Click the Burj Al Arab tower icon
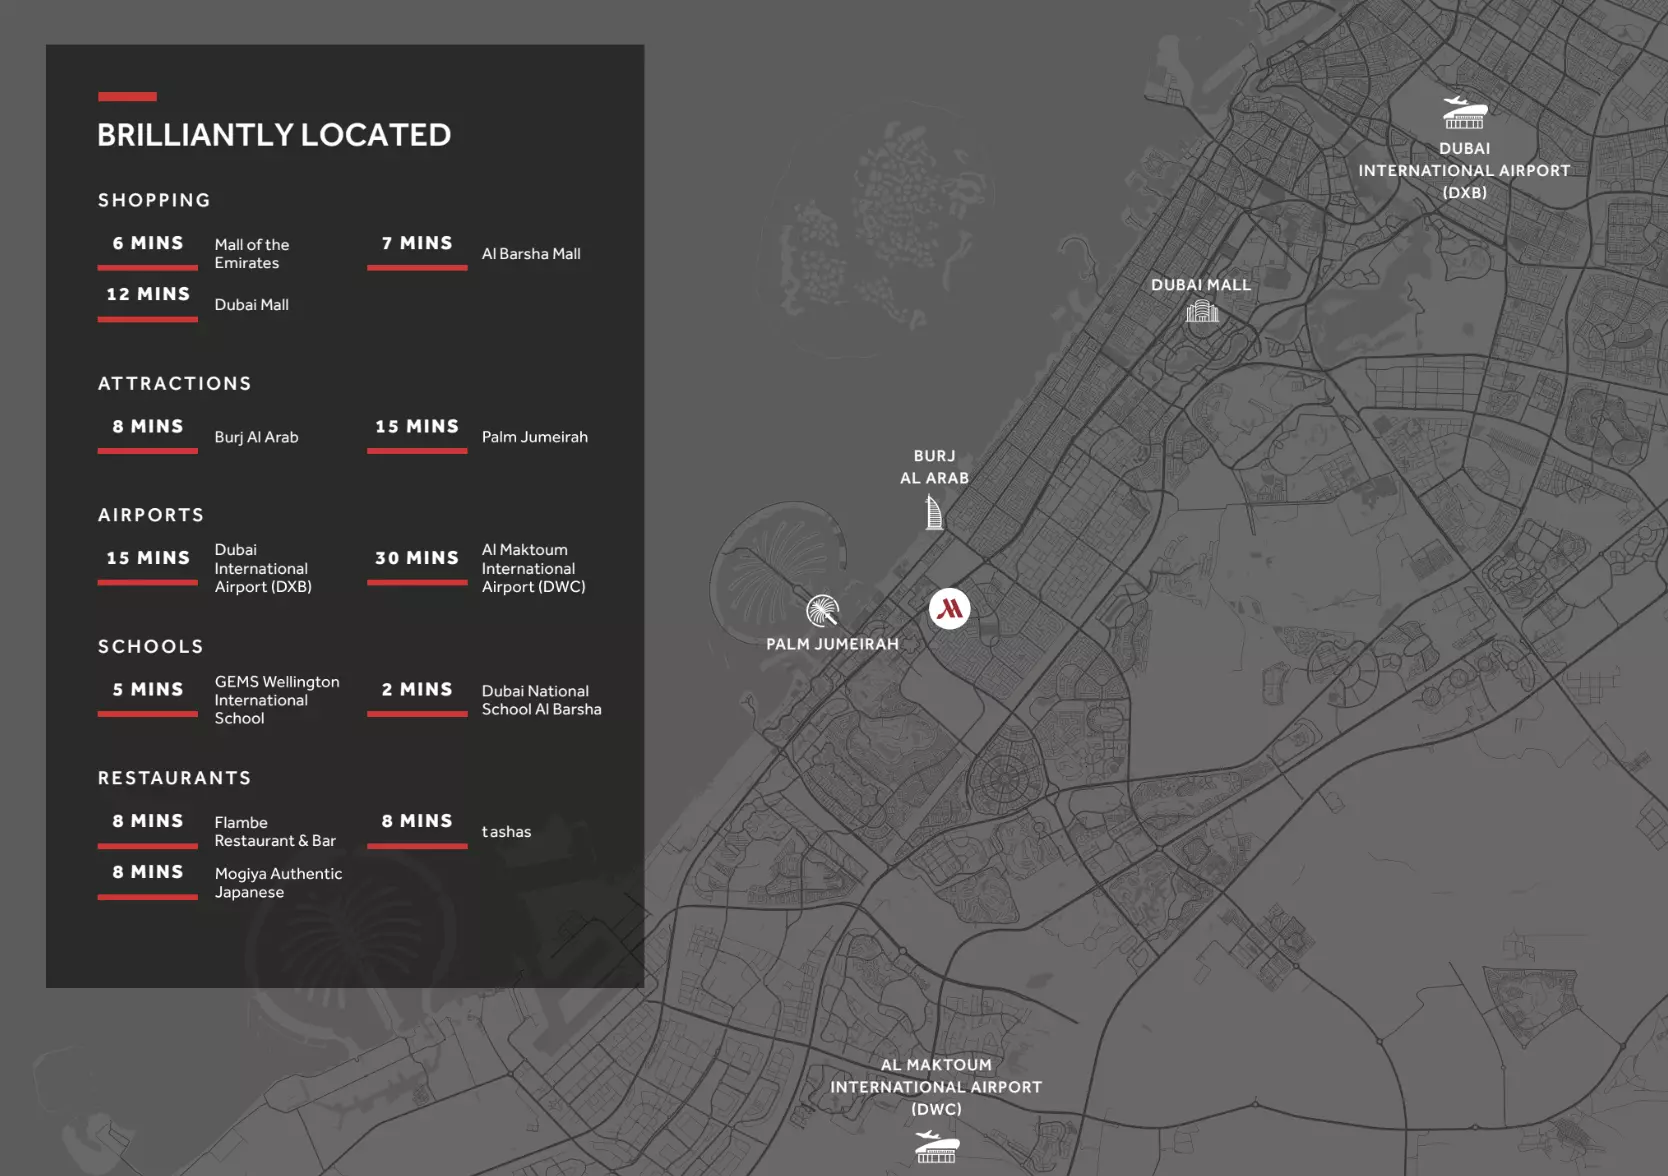Image resolution: width=1668 pixels, height=1176 pixels. tap(934, 513)
